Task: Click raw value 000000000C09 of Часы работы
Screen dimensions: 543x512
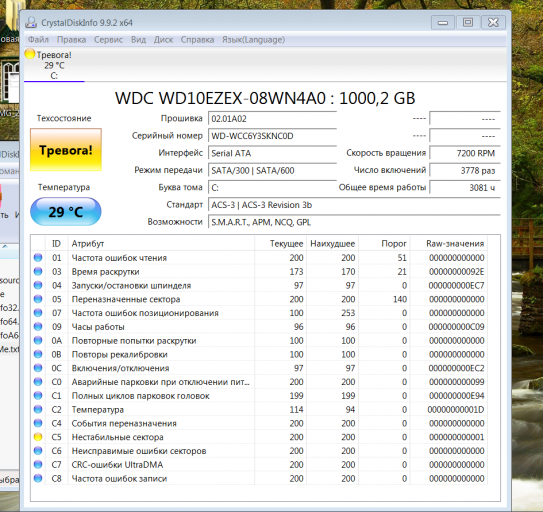Action: pos(456,327)
